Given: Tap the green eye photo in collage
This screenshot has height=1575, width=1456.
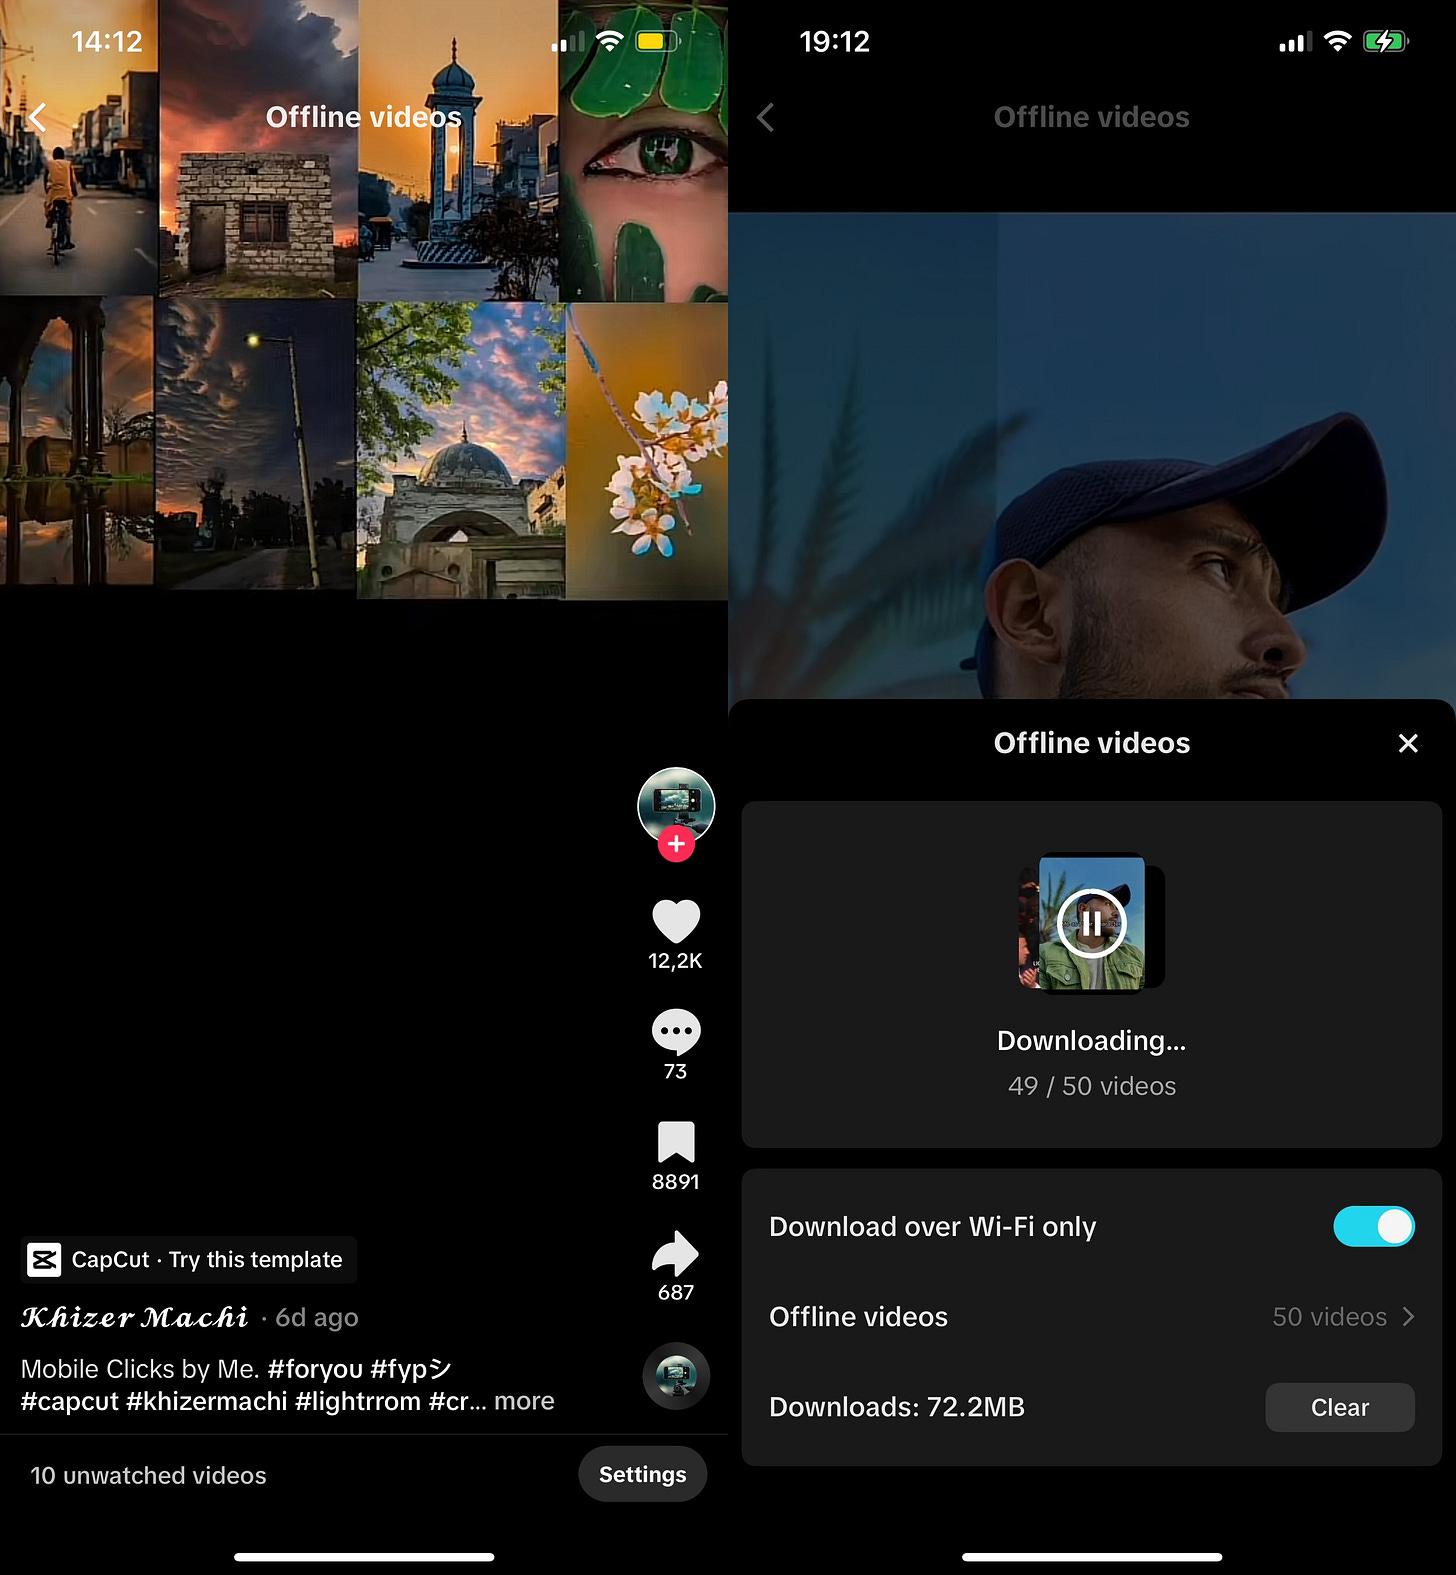Looking at the screenshot, I should 643,150.
